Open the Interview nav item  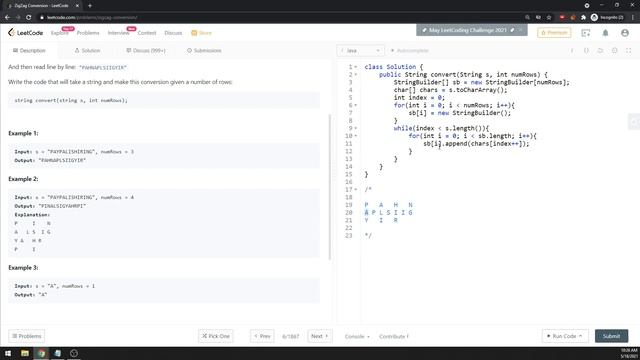tap(118, 33)
